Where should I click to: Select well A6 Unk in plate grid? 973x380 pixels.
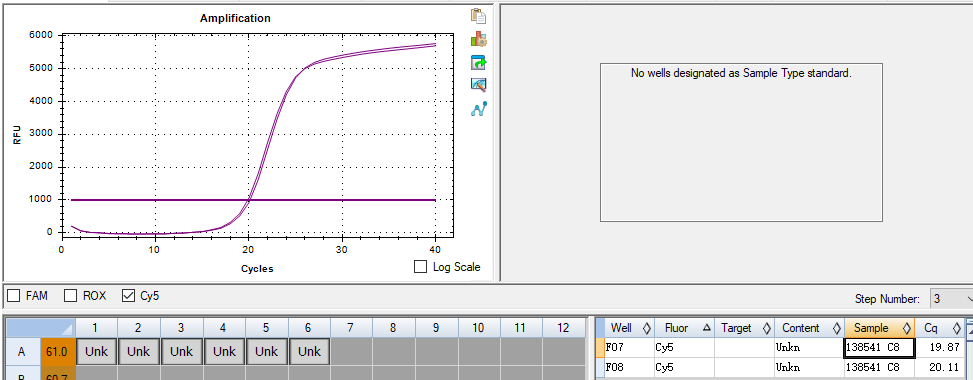coord(309,351)
